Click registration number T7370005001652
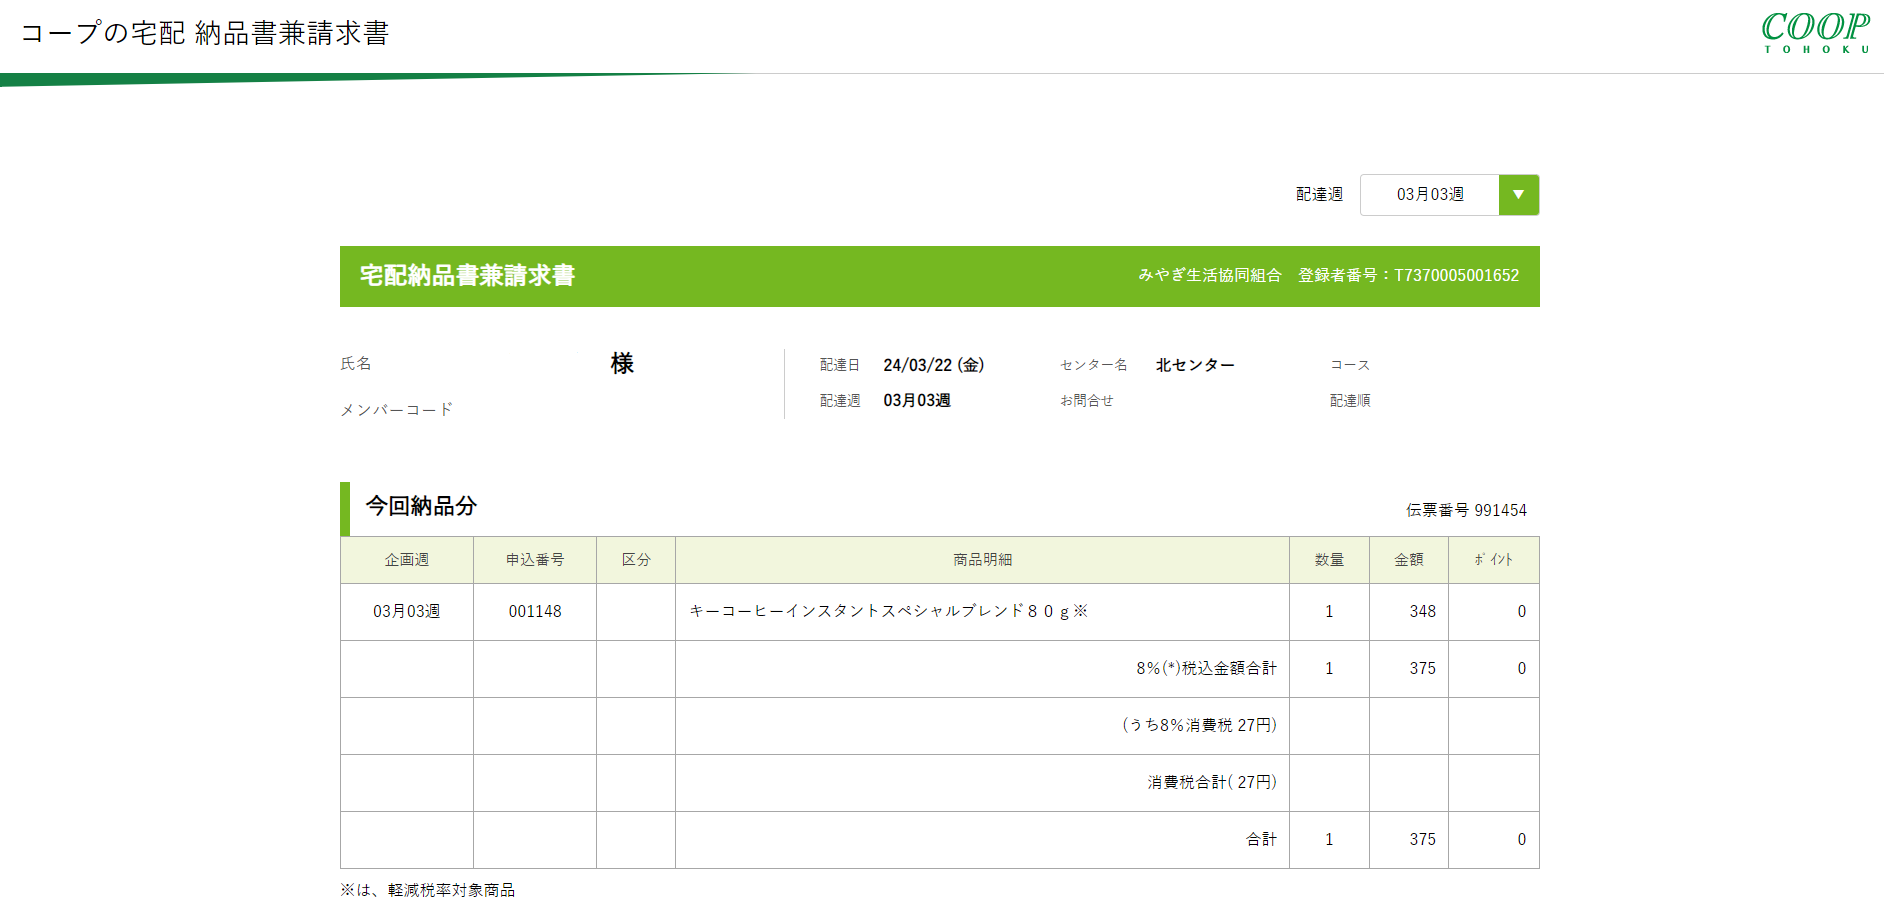The height and width of the screenshot is (904, 1884). [x=1456, y=276]
